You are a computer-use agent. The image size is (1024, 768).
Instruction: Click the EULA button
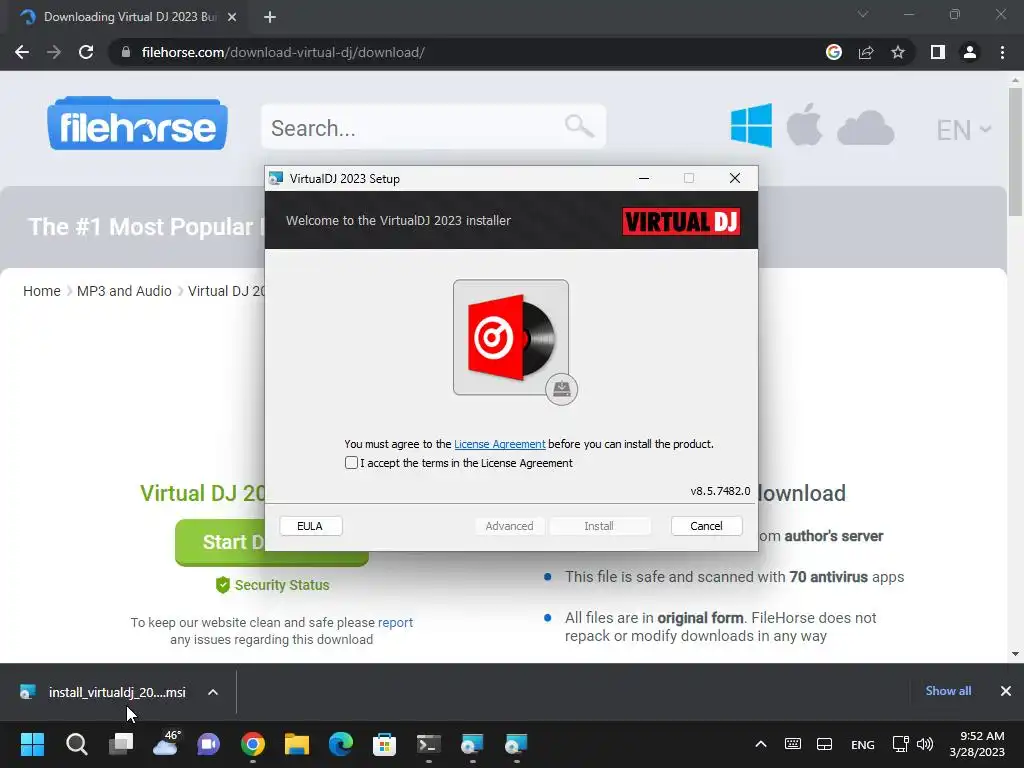pos(310,526)
